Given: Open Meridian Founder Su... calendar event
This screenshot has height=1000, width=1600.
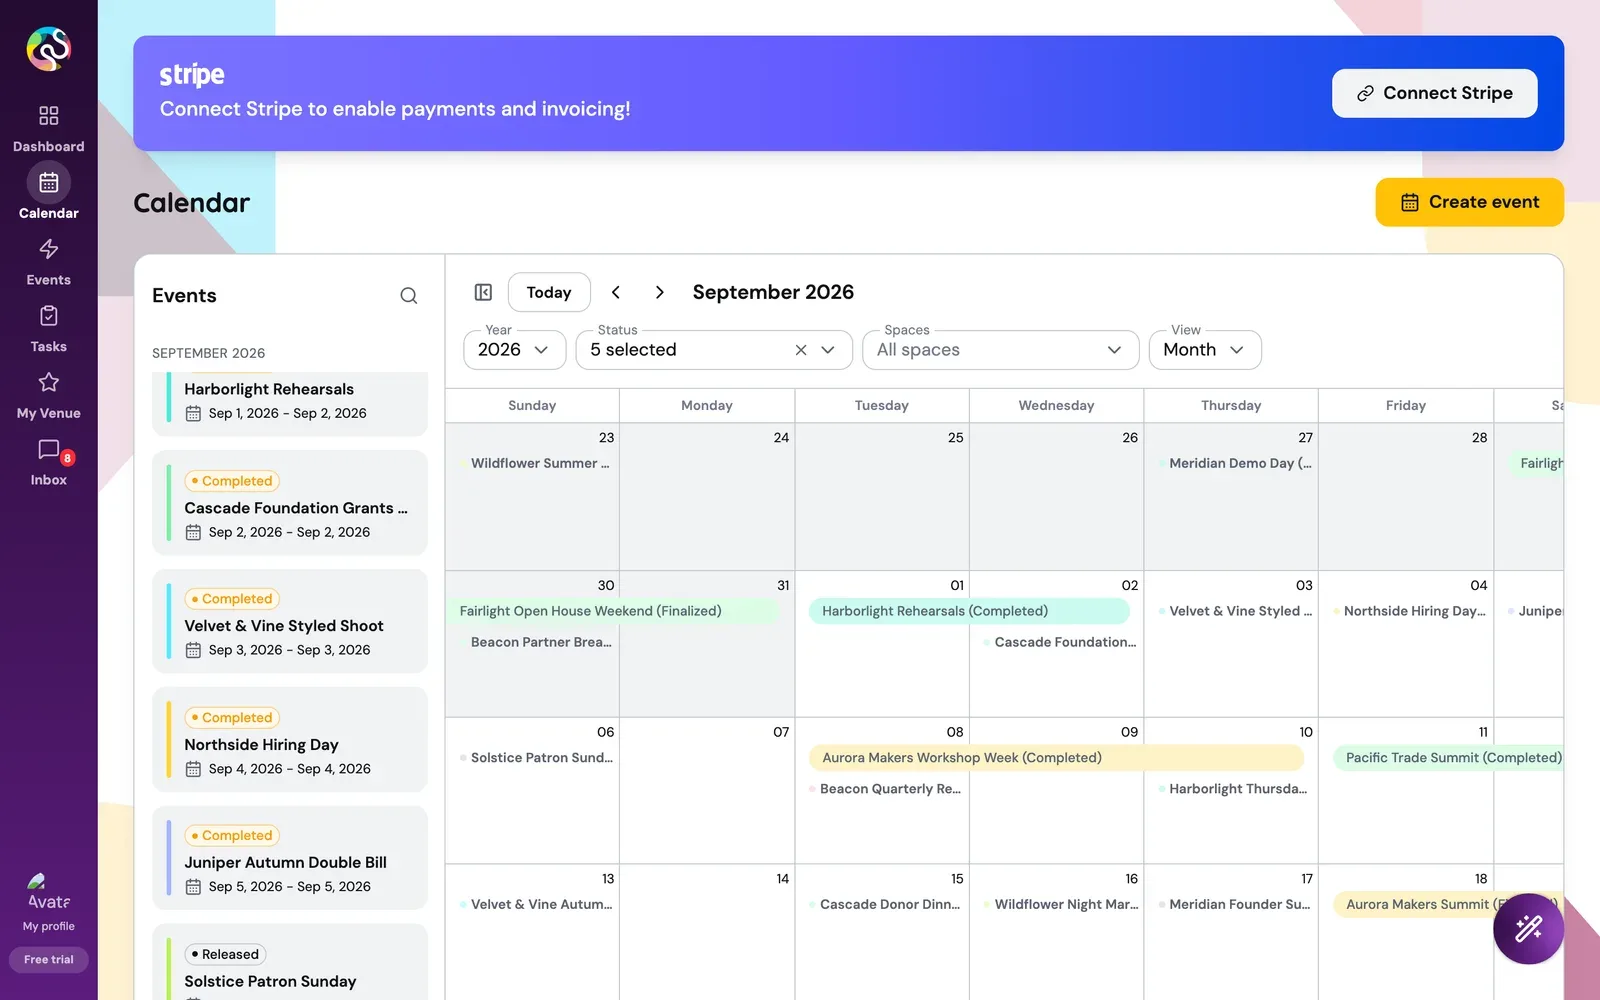Looking at the screenshot, I should [x=1233, y=904].
